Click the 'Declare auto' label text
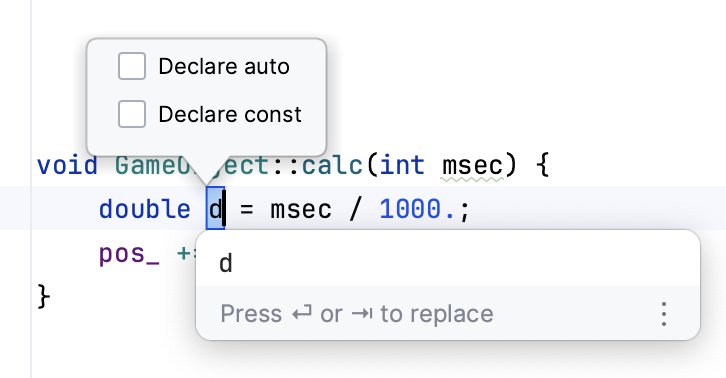 [224, 66]
